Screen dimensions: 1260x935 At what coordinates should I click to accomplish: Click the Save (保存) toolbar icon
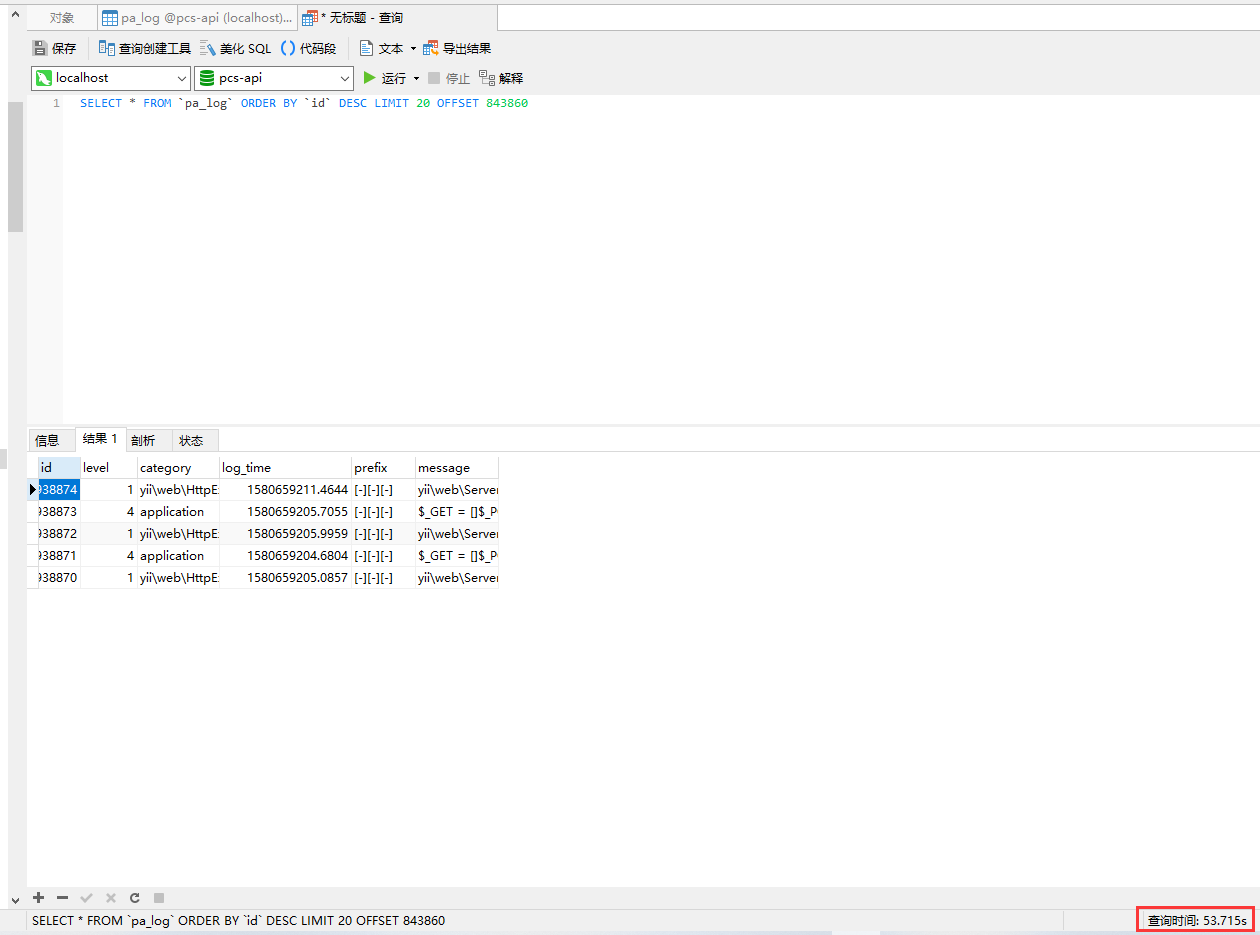(54, 48)
